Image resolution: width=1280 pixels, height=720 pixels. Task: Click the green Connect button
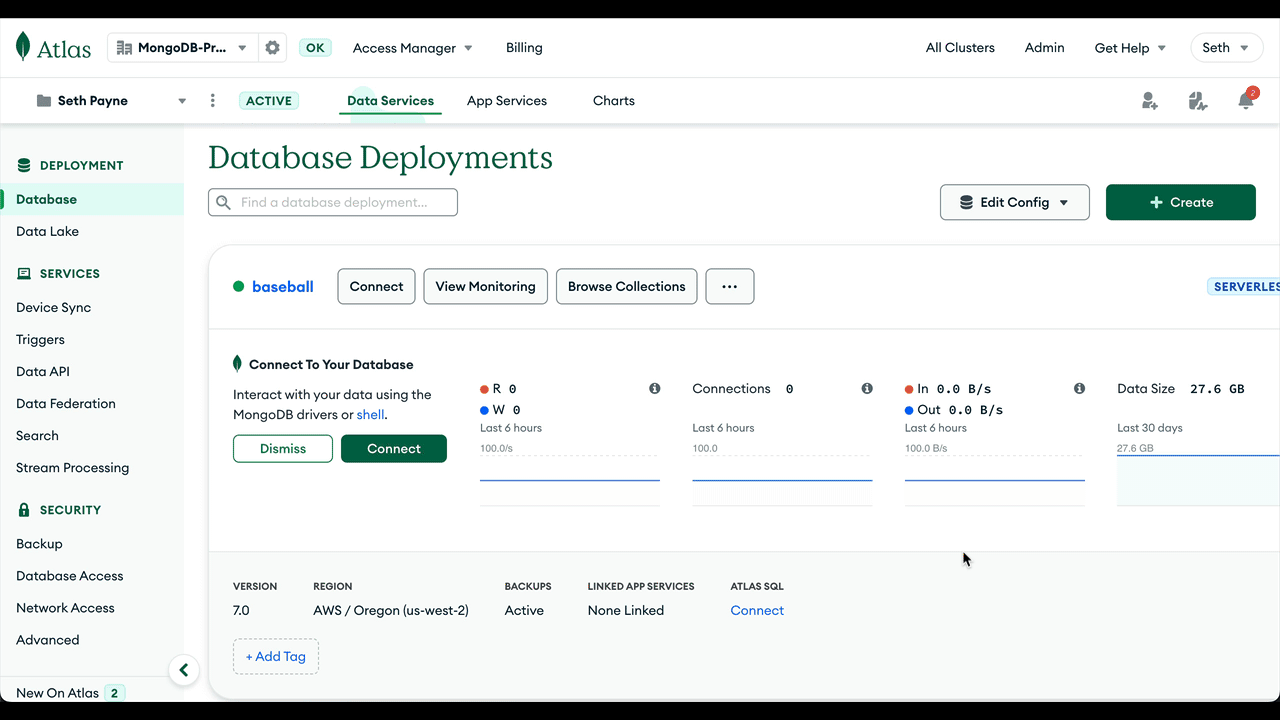click(x=394, y=448)
